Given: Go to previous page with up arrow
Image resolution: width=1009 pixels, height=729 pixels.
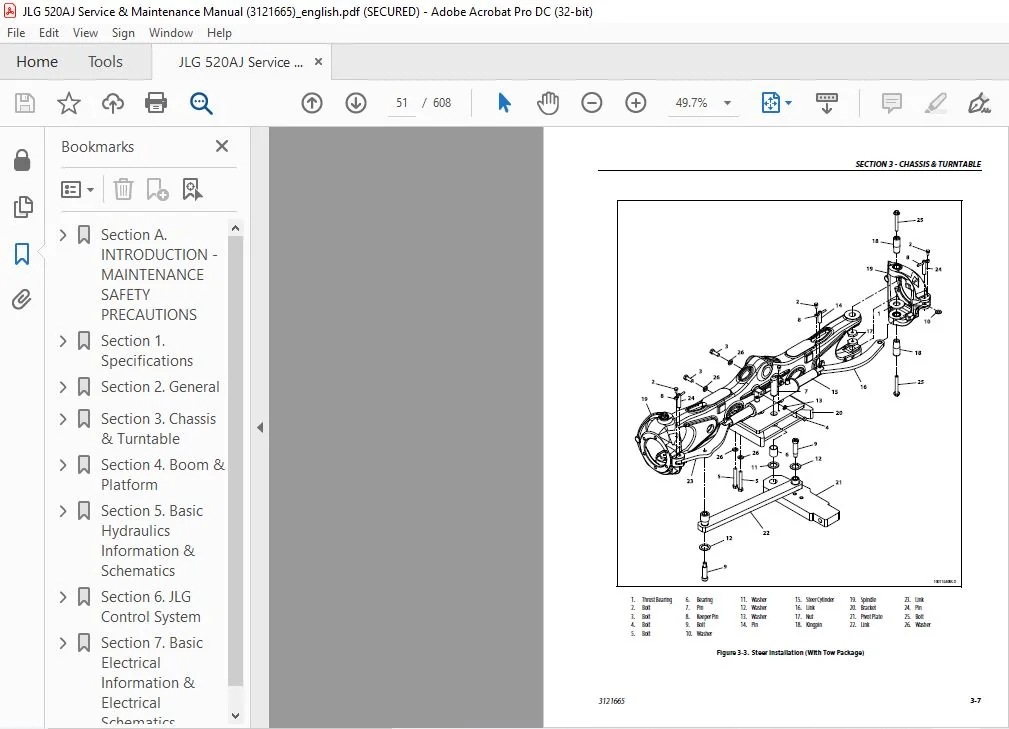Looking at the screenshot, I should (x=312, y=103).
